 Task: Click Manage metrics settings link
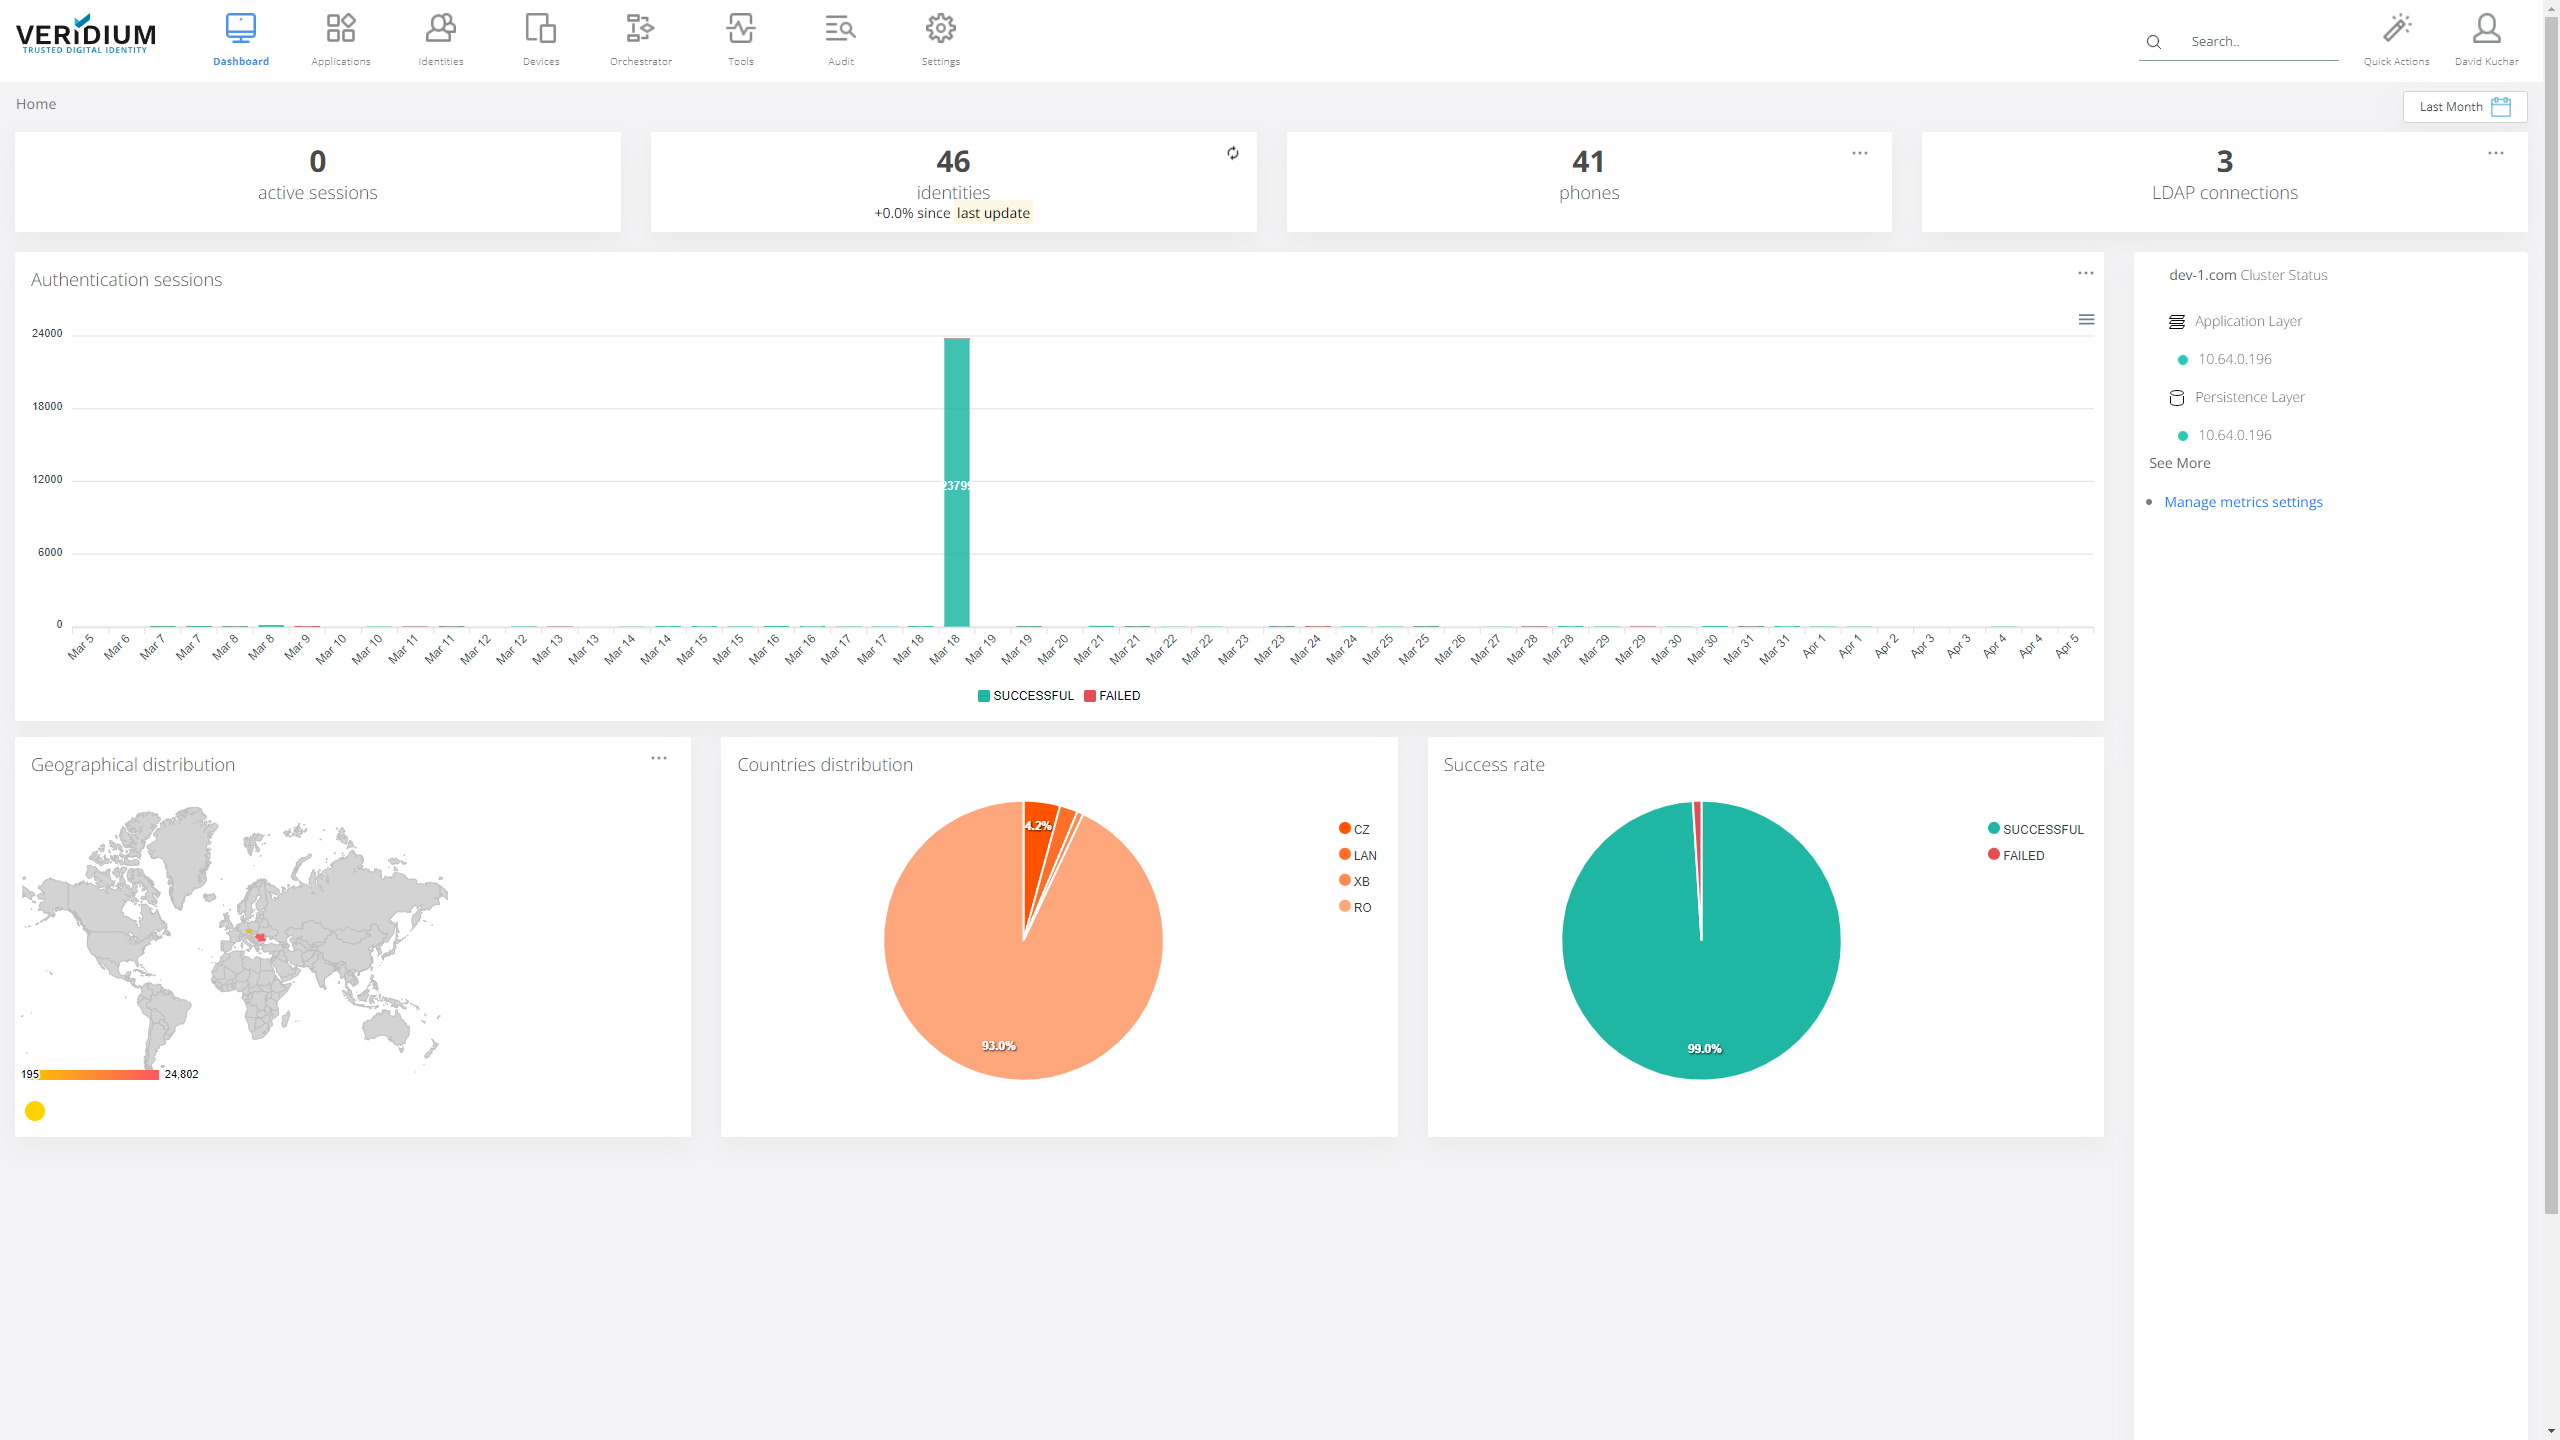(2243, 502)
